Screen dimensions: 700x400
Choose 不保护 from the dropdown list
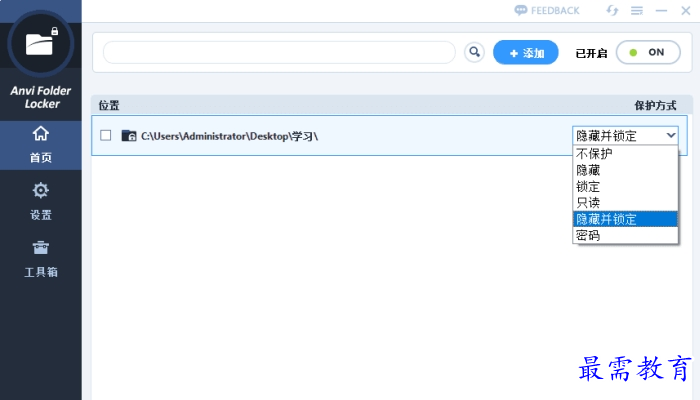click(x=625, y=154)
